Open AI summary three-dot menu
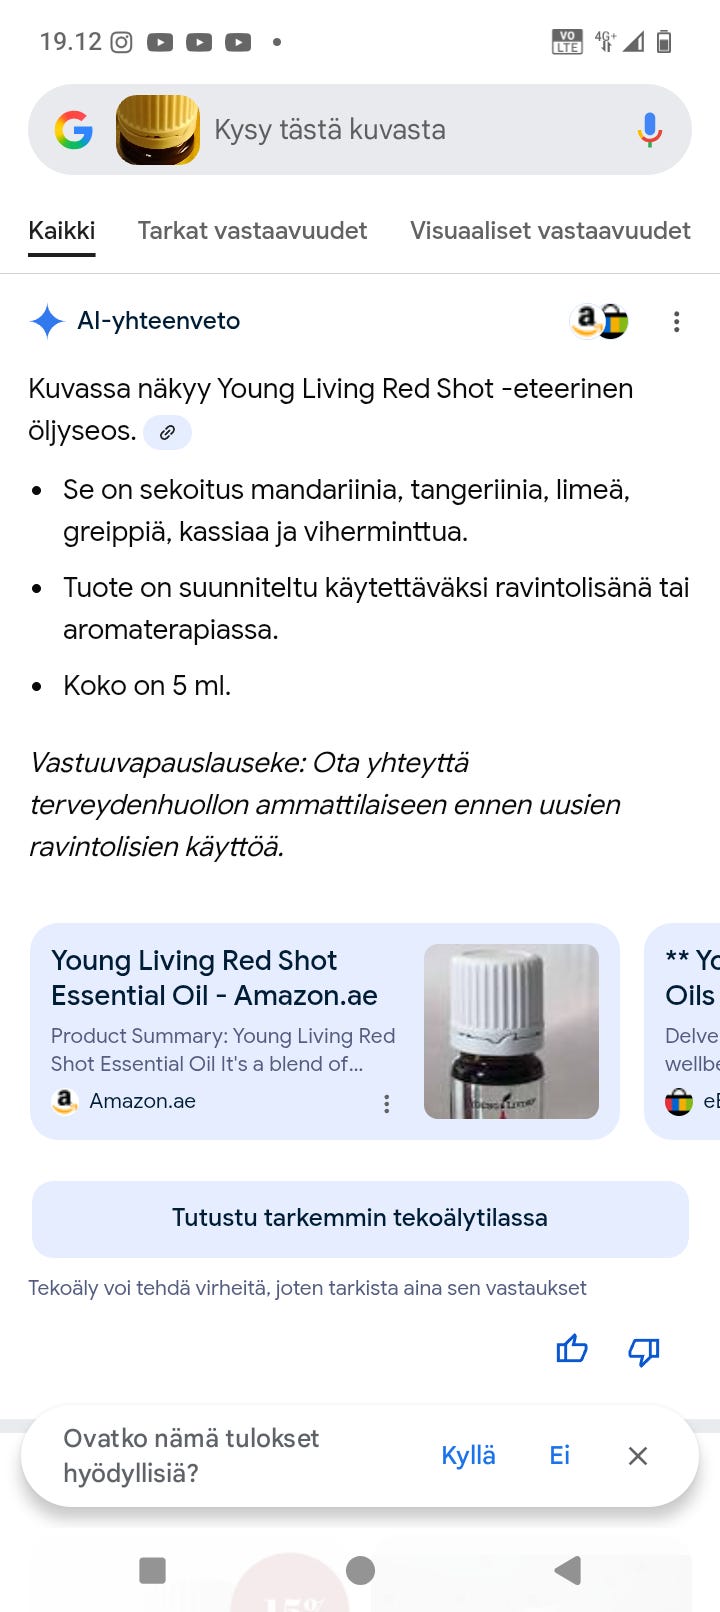This screenshot has width=720, height=1612. pos(677,322)
